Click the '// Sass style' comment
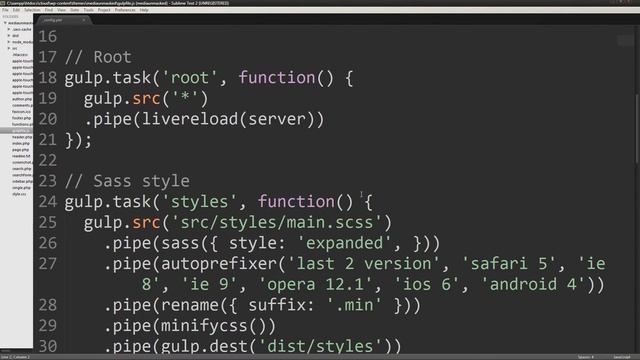Viewport: 640px width, 360px height. coord(127,181)
